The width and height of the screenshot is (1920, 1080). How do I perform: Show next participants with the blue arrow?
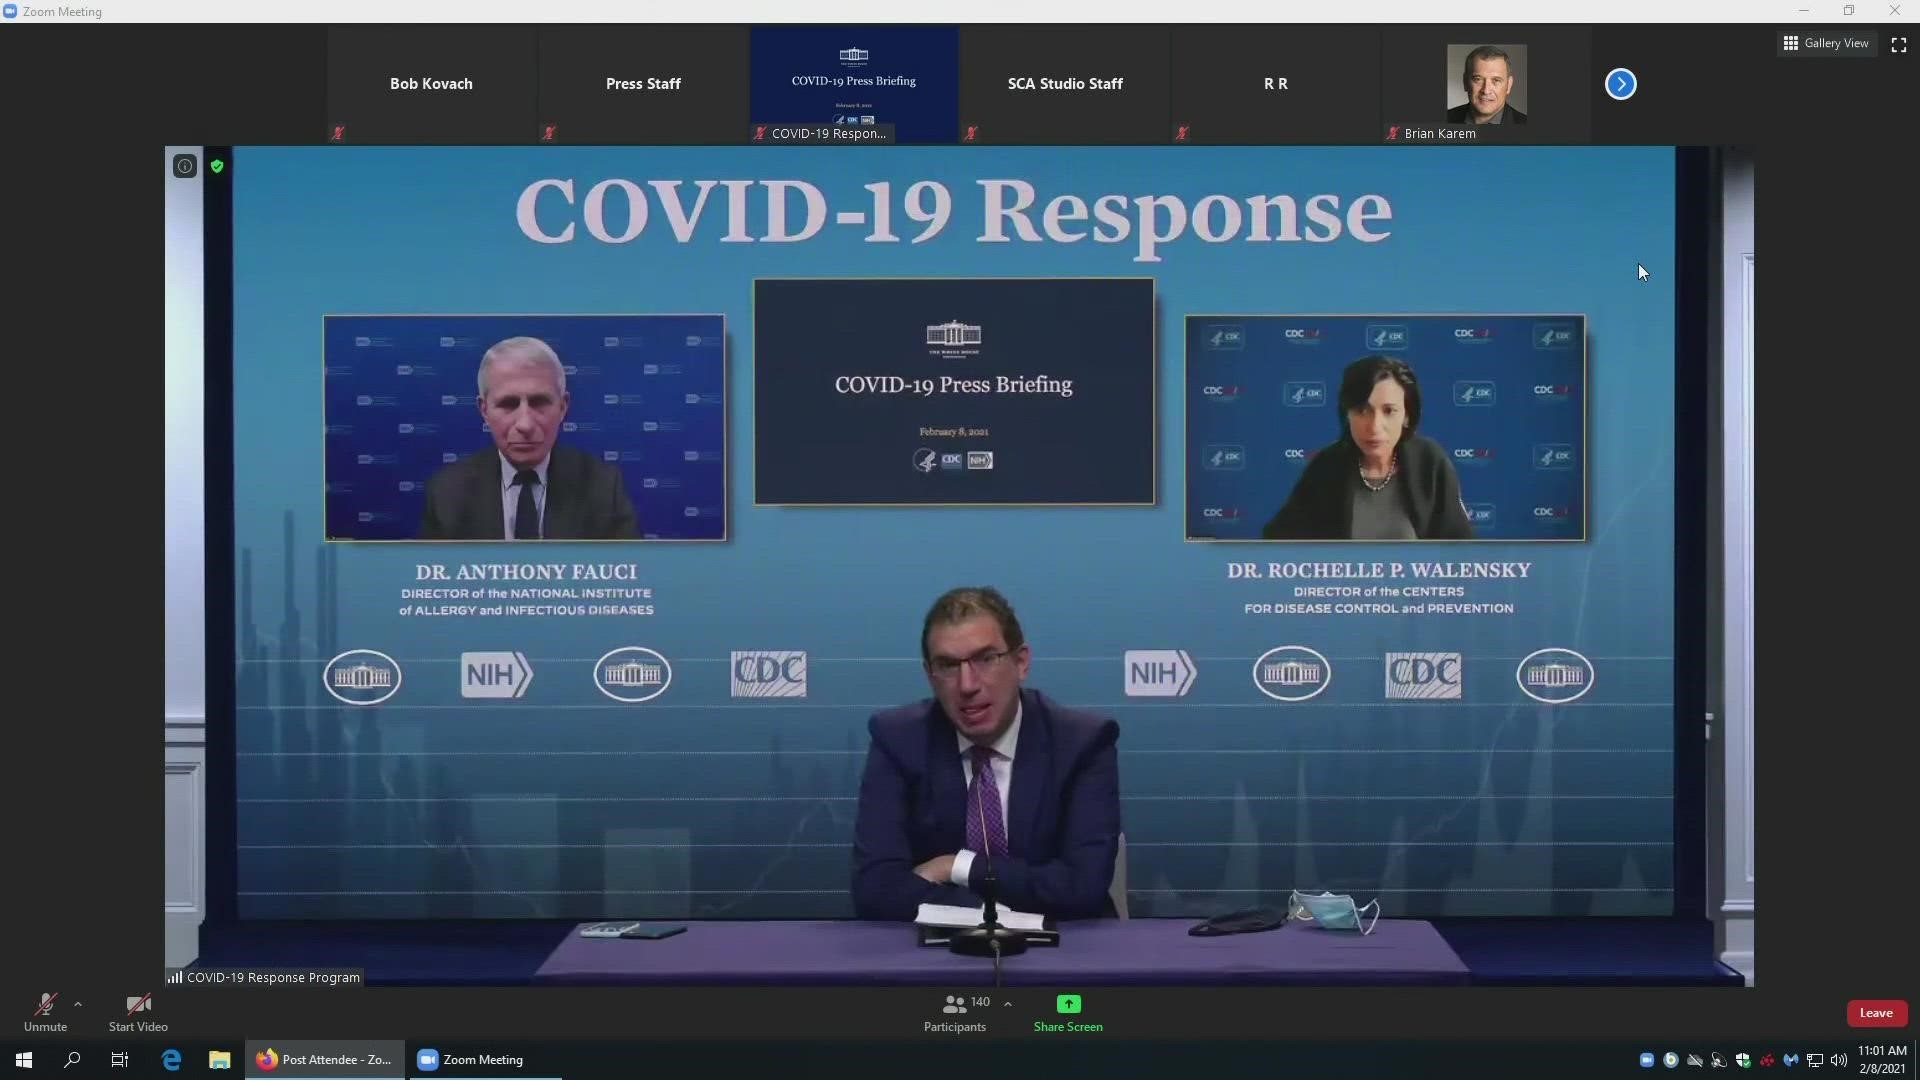1620,84
